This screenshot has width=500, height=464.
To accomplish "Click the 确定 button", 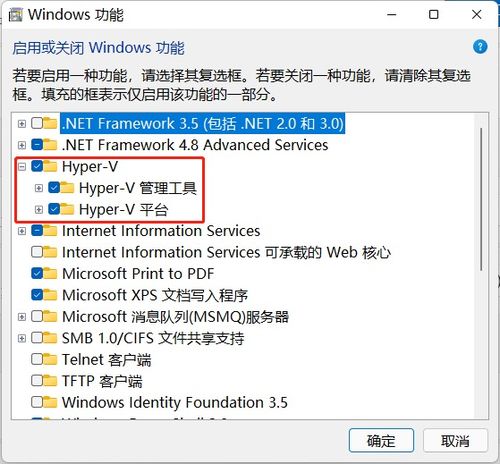I will [381, 441].
